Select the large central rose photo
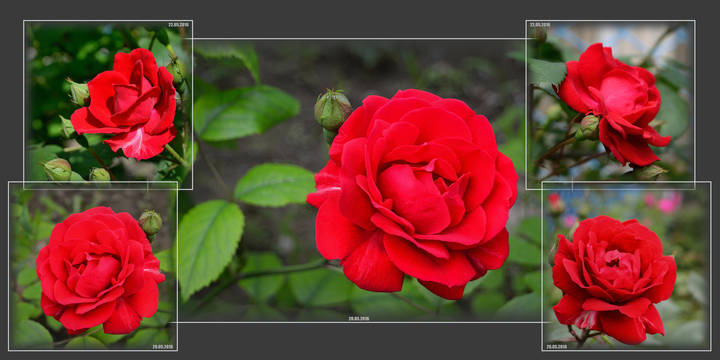This screenshot has height=360, width=720. (360, 180)
